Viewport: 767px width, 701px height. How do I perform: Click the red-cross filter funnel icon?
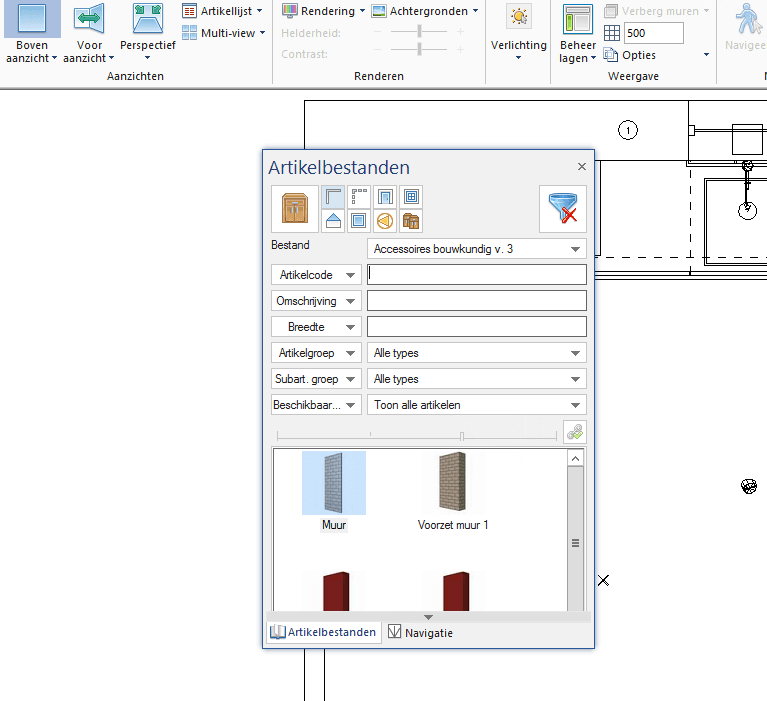click(562, 209)
